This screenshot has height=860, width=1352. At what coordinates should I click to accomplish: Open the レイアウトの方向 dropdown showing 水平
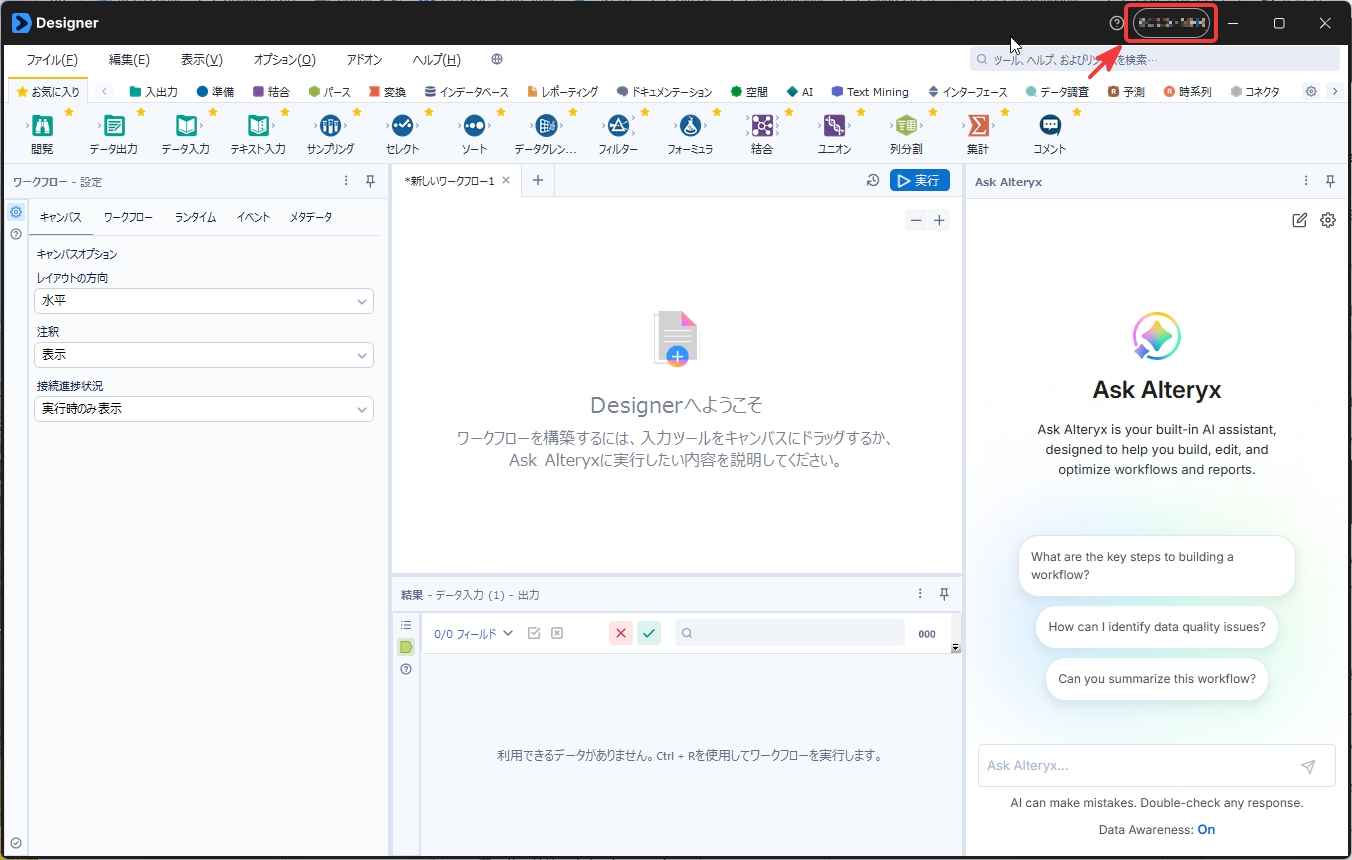tap(204, 301)
